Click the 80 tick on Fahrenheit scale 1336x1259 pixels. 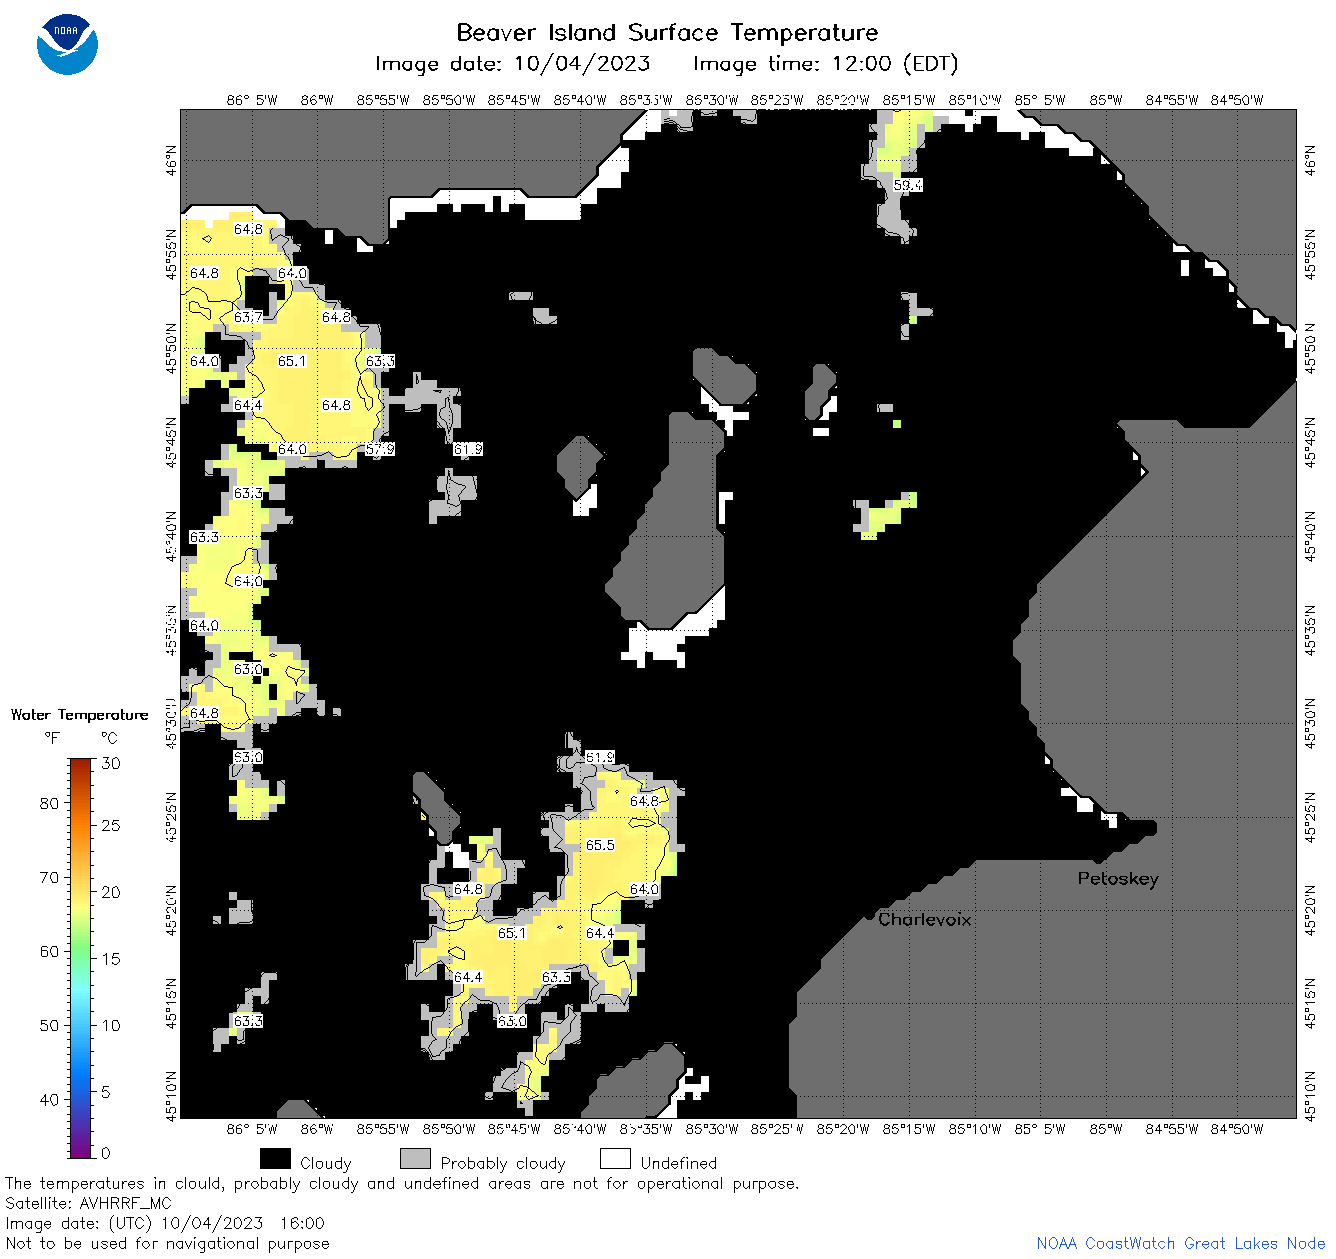[x=49, y=803]
